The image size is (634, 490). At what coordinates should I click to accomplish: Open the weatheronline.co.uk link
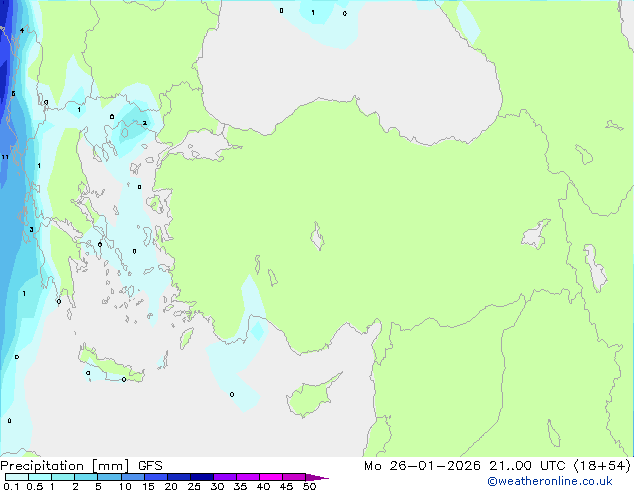[550, 481]
